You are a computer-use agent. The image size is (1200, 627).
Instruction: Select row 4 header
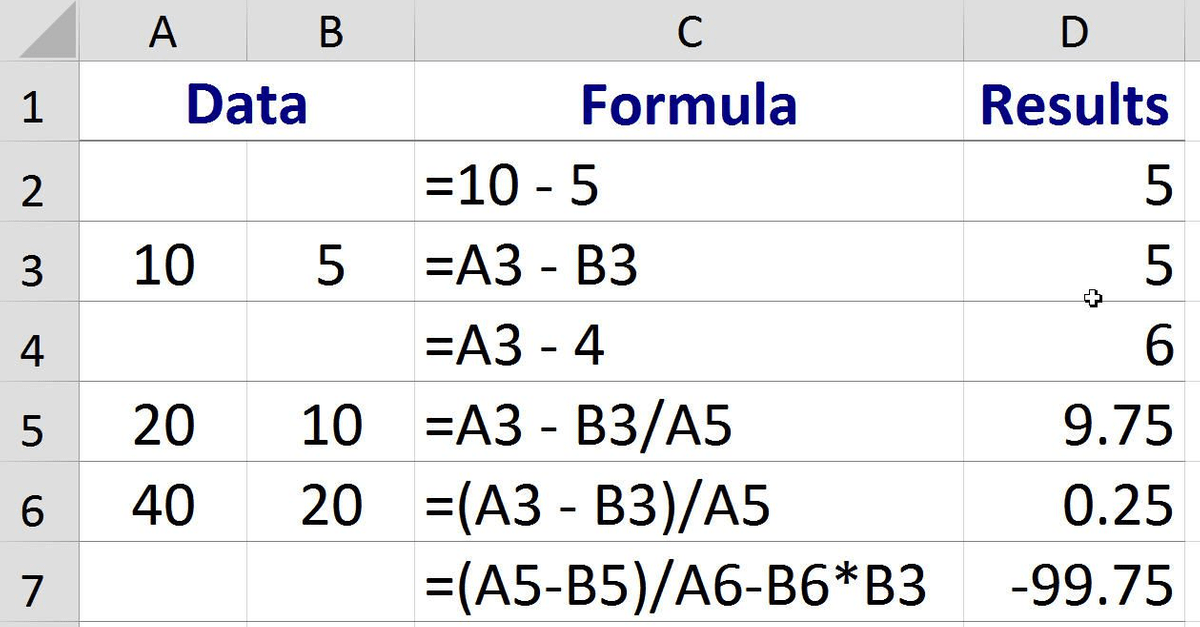(35, 346)
